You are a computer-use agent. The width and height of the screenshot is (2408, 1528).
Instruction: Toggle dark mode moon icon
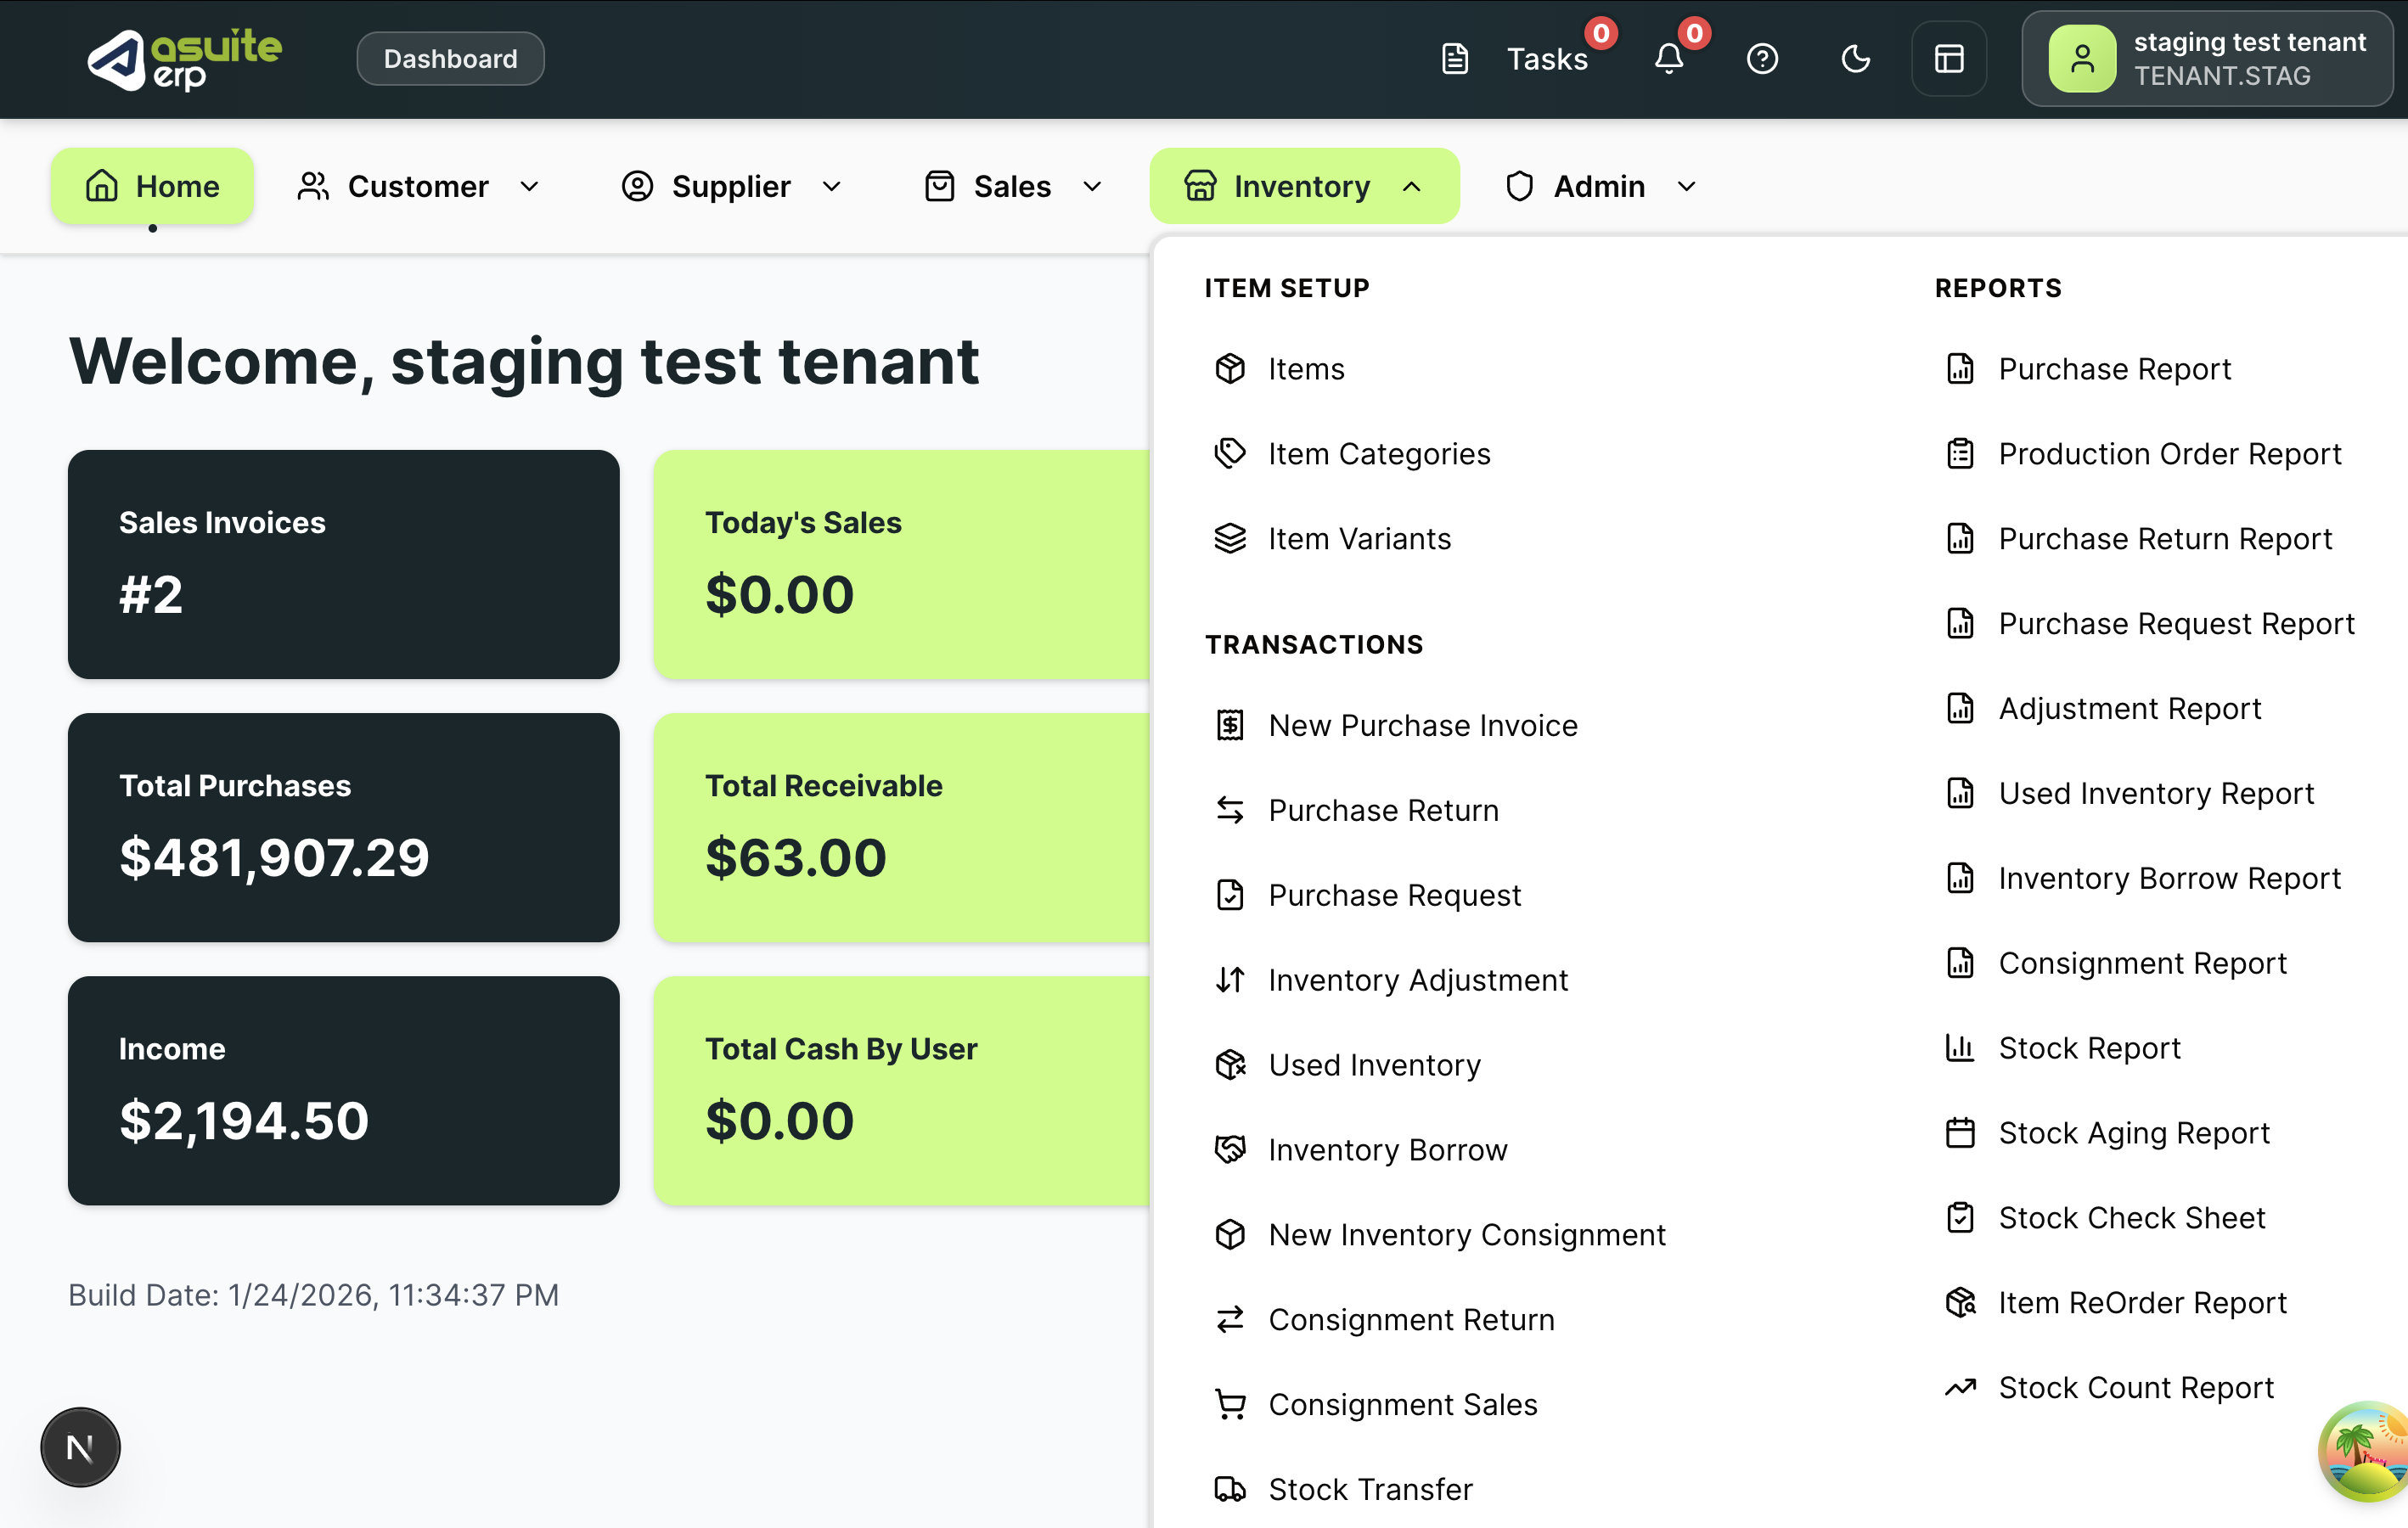1855,59
